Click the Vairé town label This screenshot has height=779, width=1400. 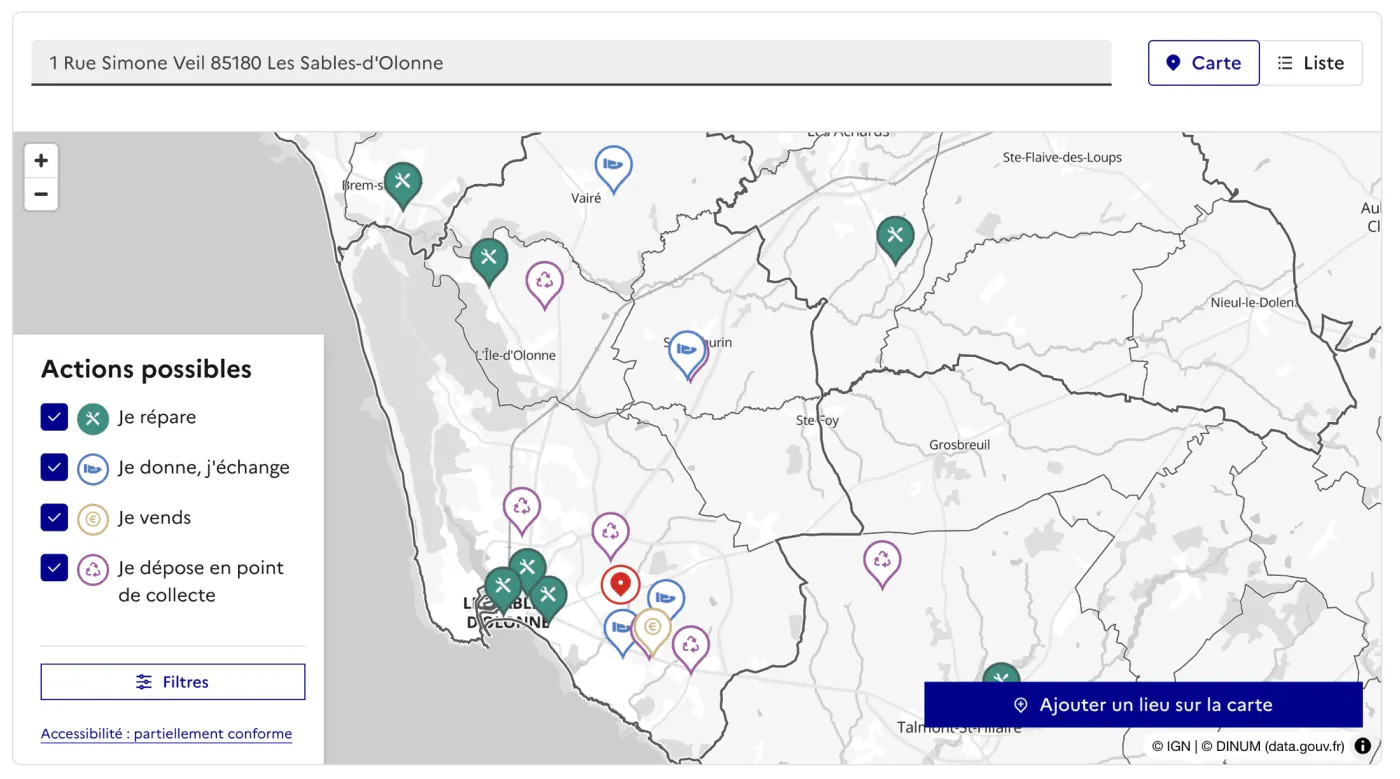586,198
